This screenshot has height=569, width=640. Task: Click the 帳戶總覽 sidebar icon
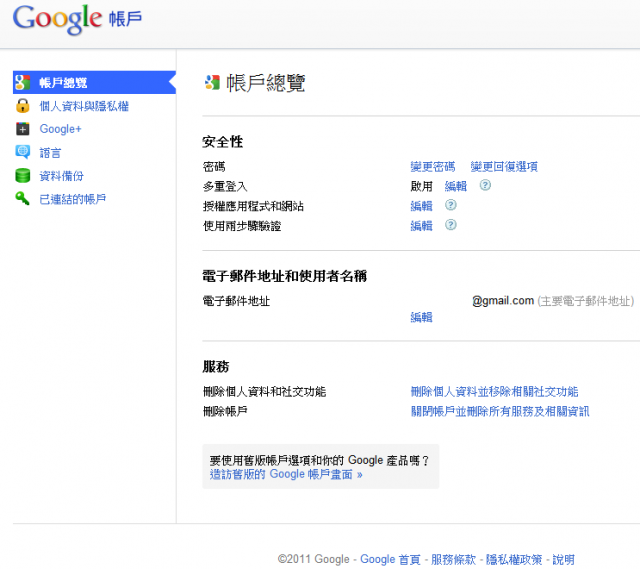pyautogui.click(x=22, y=82)
